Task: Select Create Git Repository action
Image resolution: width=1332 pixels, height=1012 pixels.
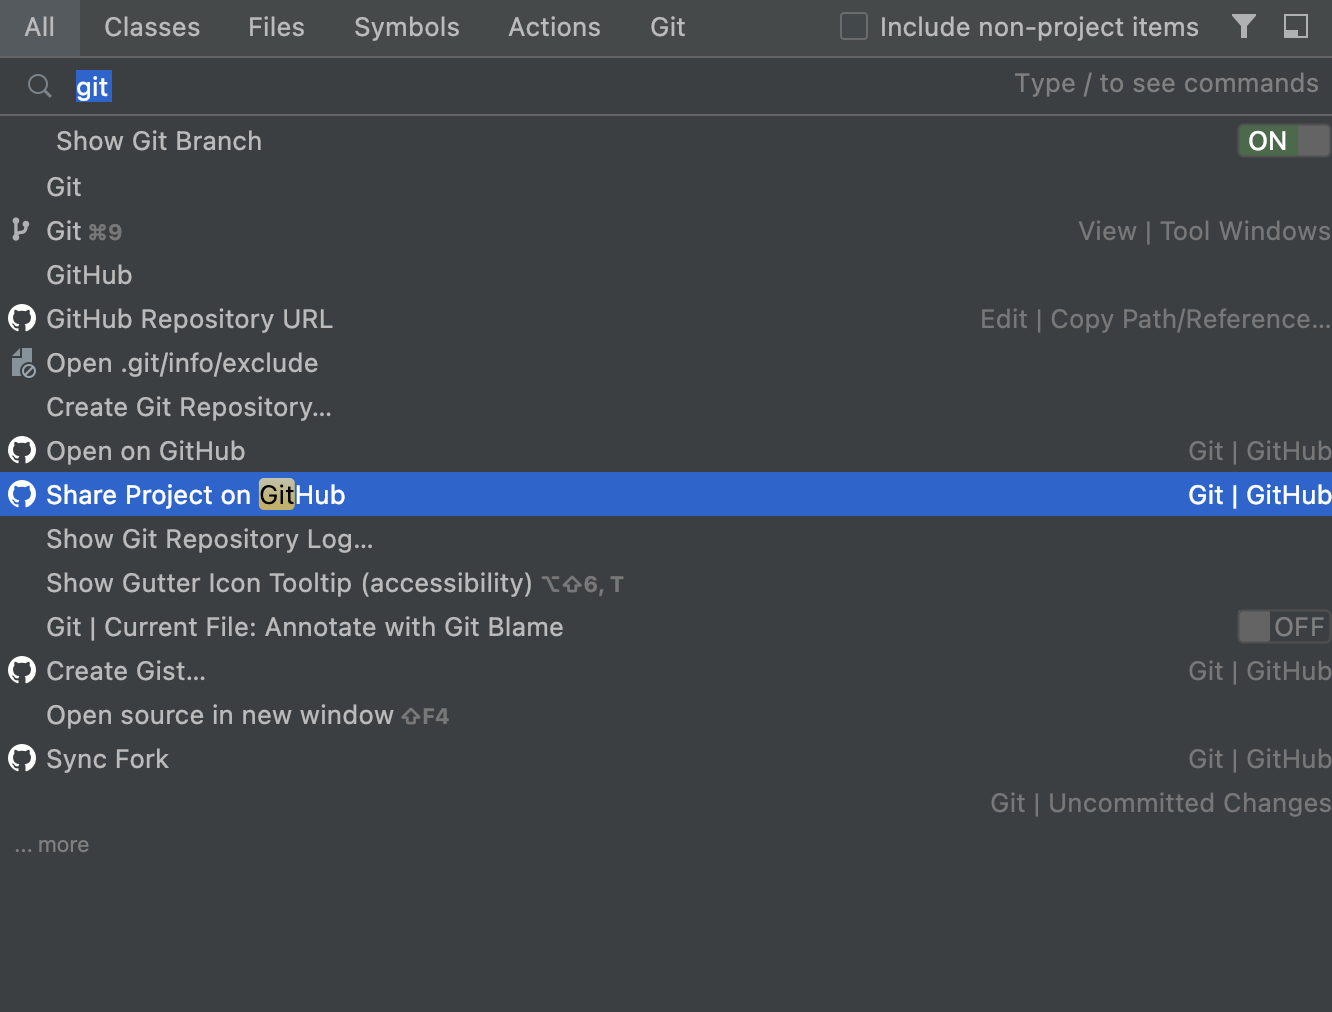Action: pyautogui.click(x=666, y=406)
